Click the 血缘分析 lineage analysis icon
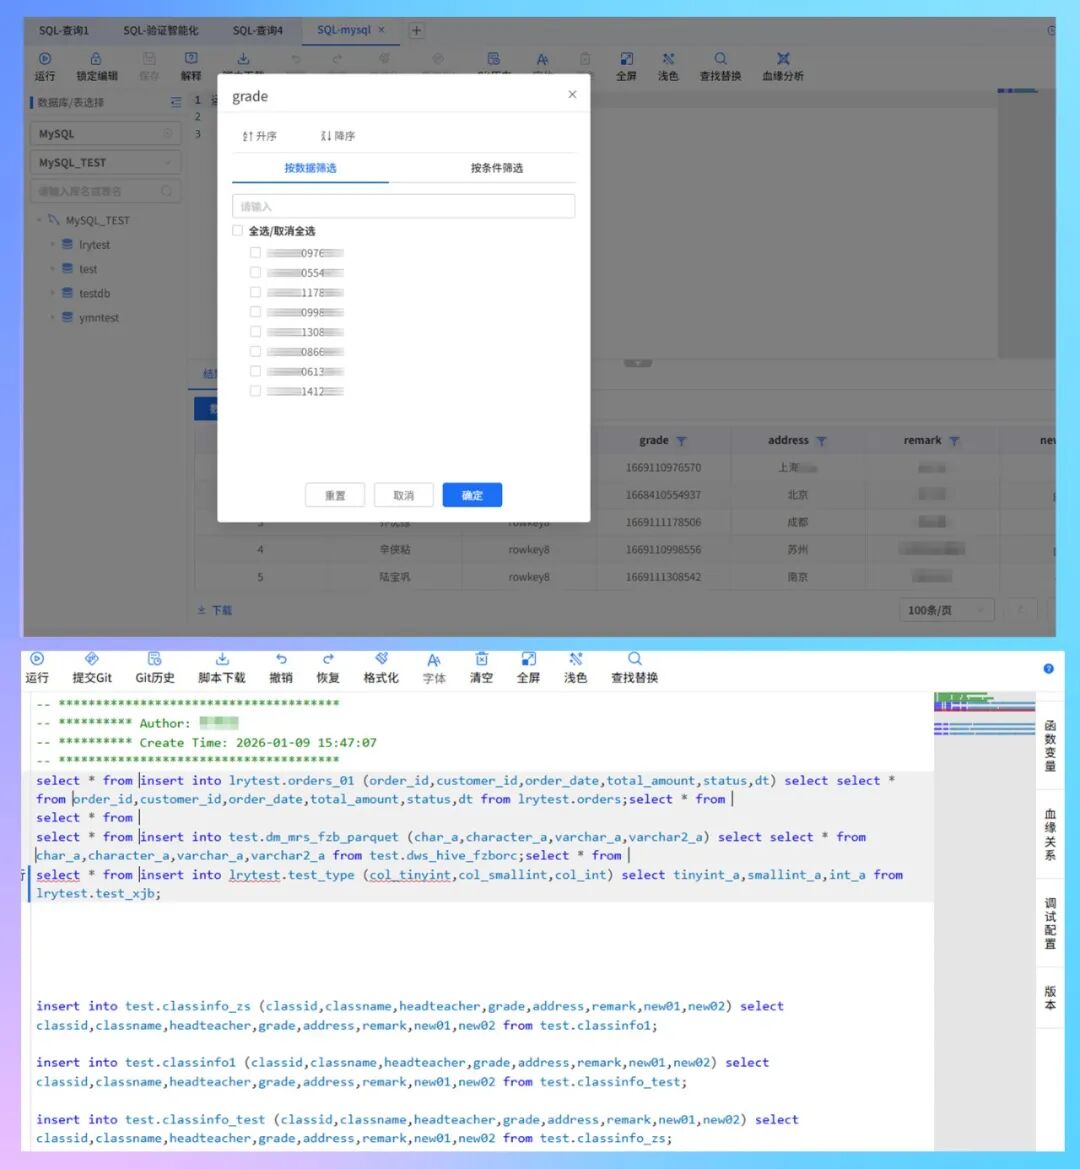The width and height of the screenshot is (1080, 1169). tap(783, 59)
